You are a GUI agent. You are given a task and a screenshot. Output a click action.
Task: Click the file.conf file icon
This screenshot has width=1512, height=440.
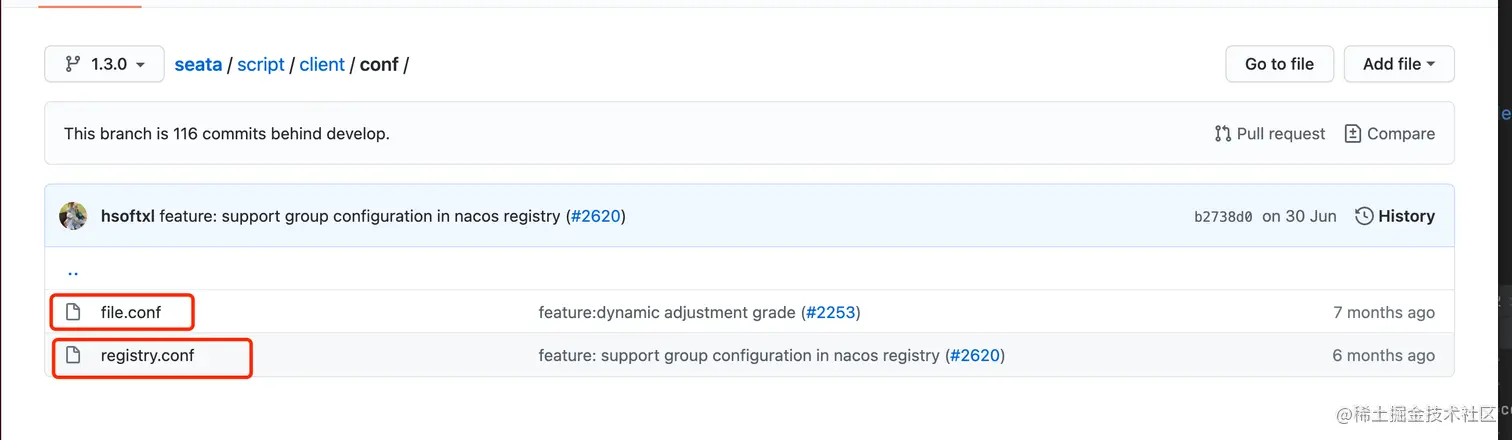coord(73,313)
